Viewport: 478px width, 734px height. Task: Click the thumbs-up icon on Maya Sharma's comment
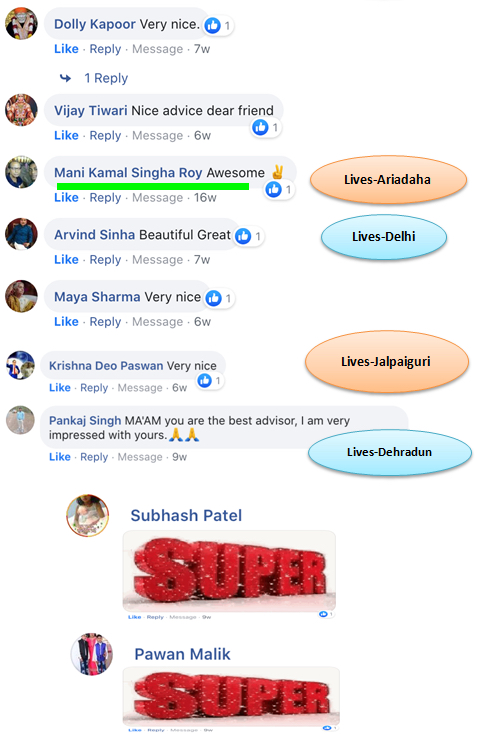[x=213, y=298]
